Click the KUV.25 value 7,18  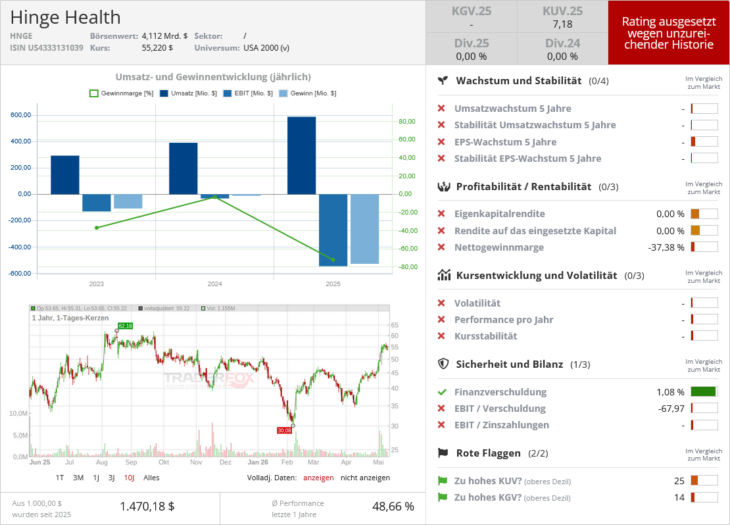(562, 24)
